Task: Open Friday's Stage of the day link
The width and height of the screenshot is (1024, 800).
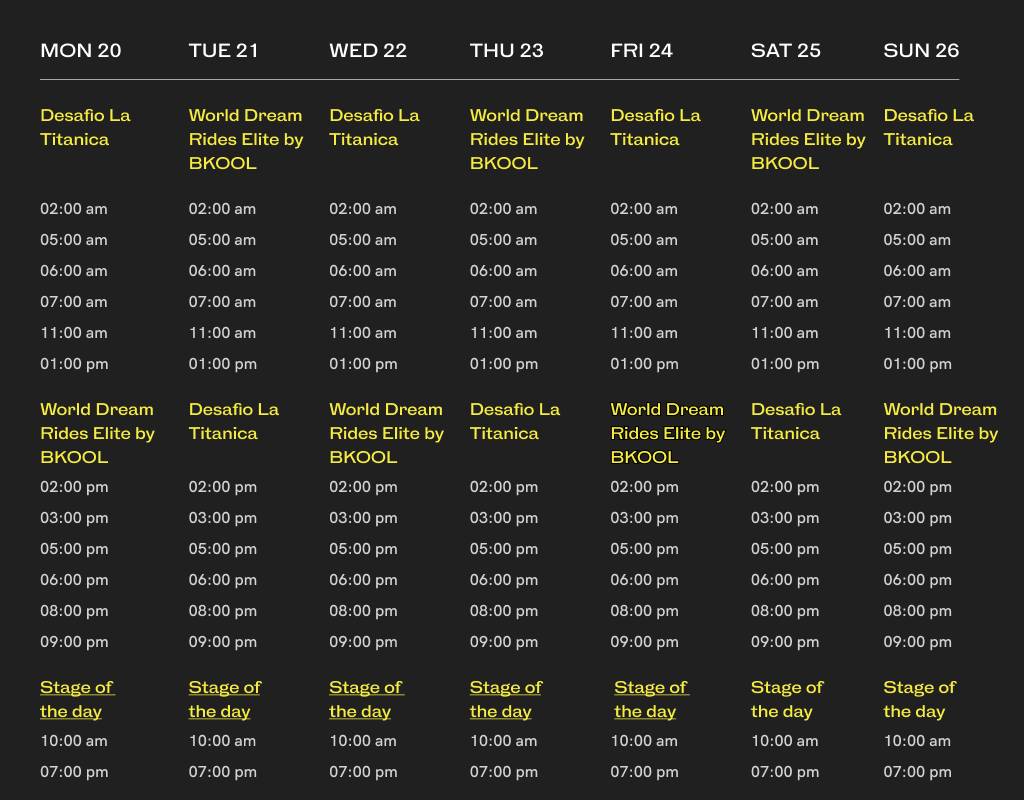Action: (651, 699)
